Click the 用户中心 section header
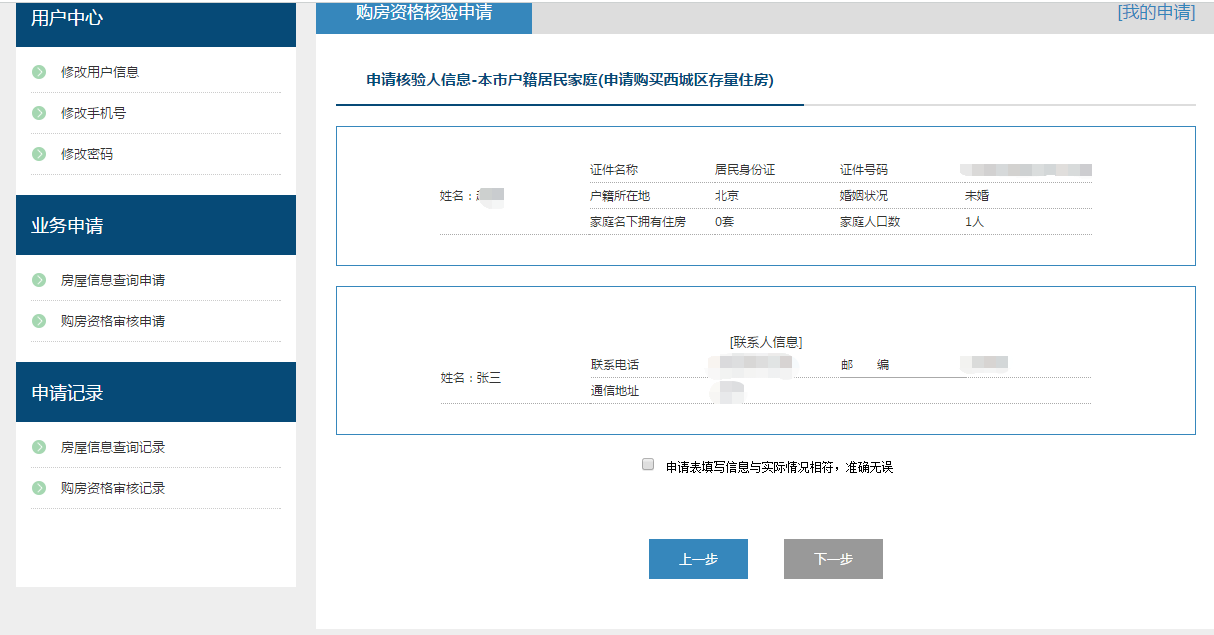Image resolution: width=1214 pixels, height=635 pixels. pos(156,23)
